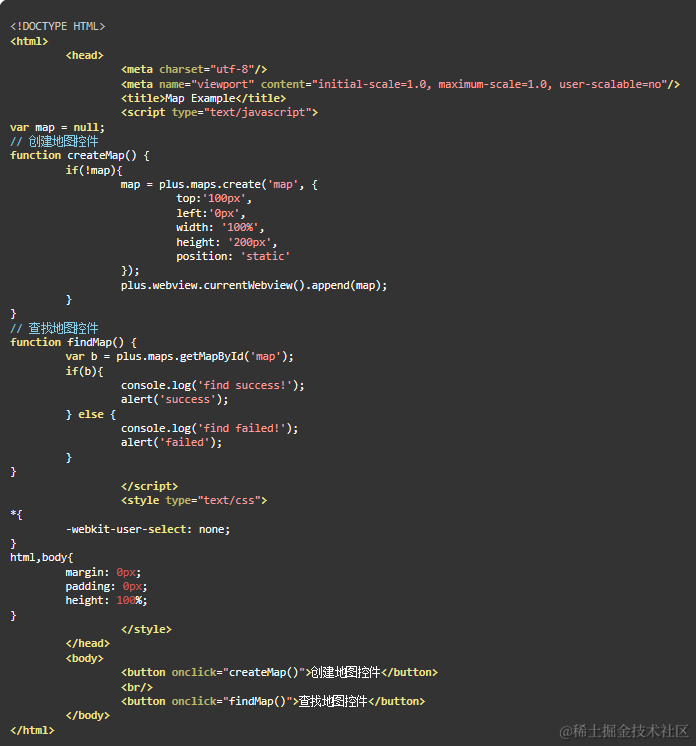This screenshot has width=696, height=746.
Task: Click the console.log('find failed!'); line
Action: (210, 429)
